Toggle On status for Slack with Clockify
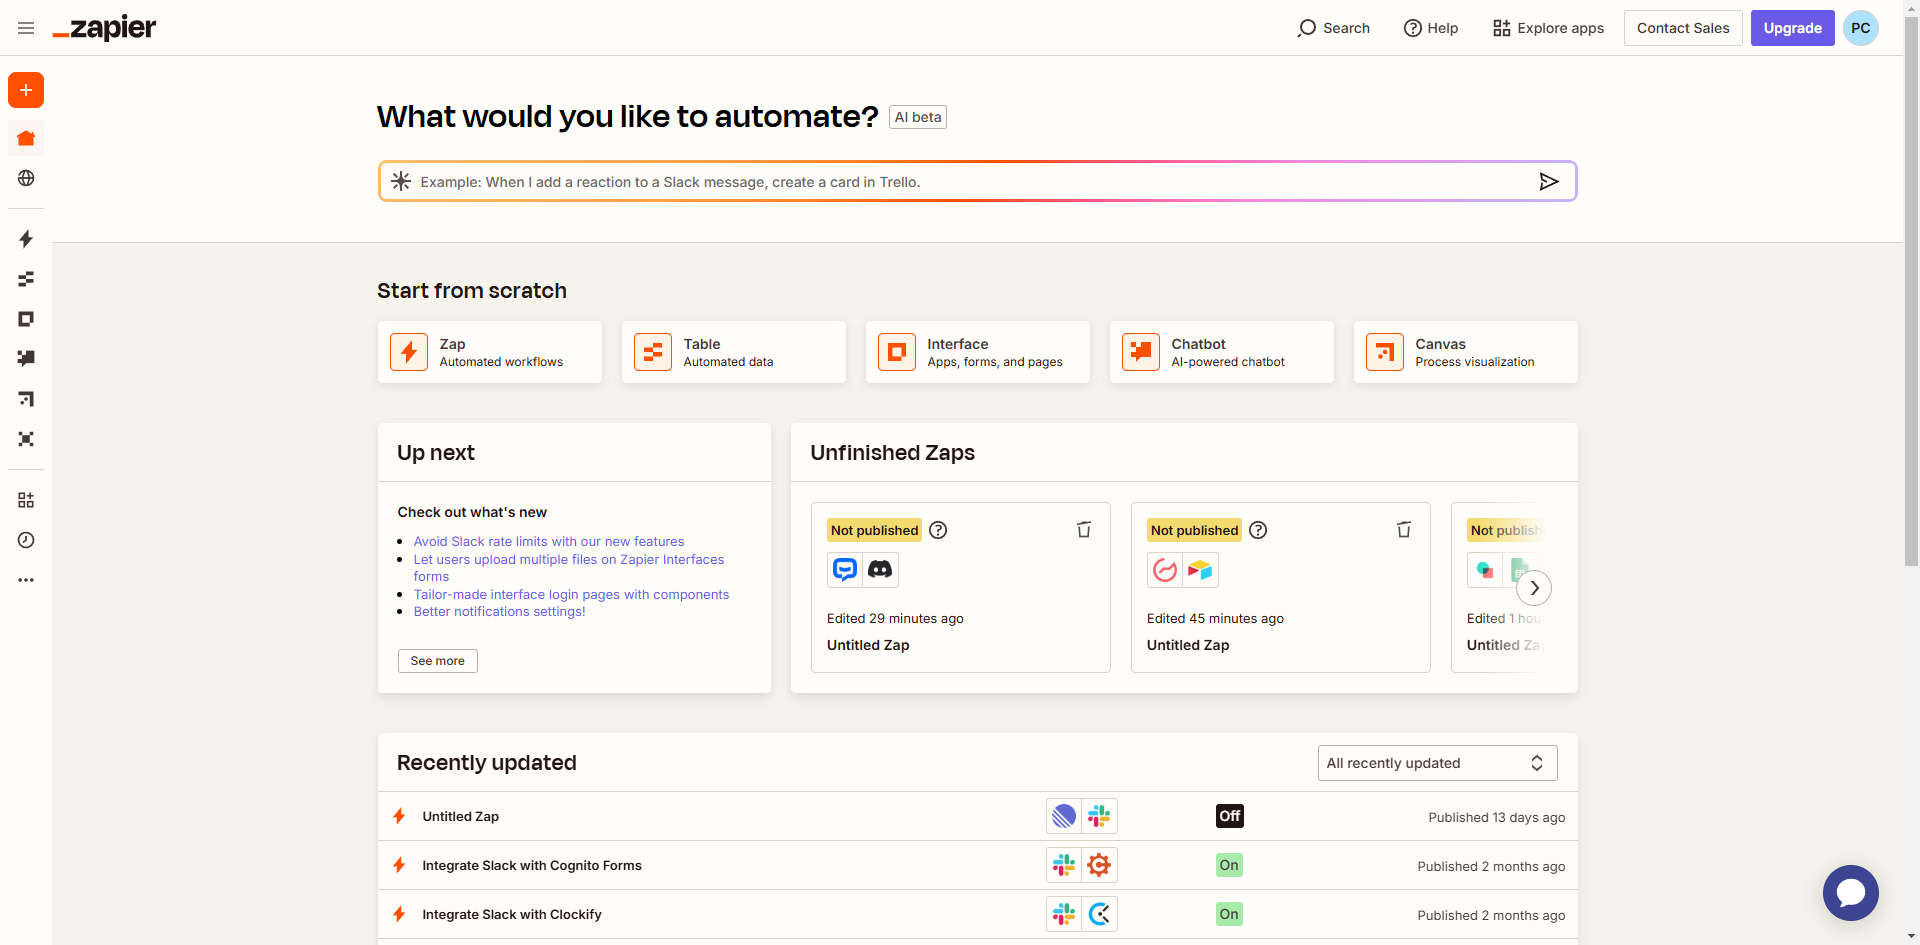Screen dimensions: 1920x945 click(1229, 914)
